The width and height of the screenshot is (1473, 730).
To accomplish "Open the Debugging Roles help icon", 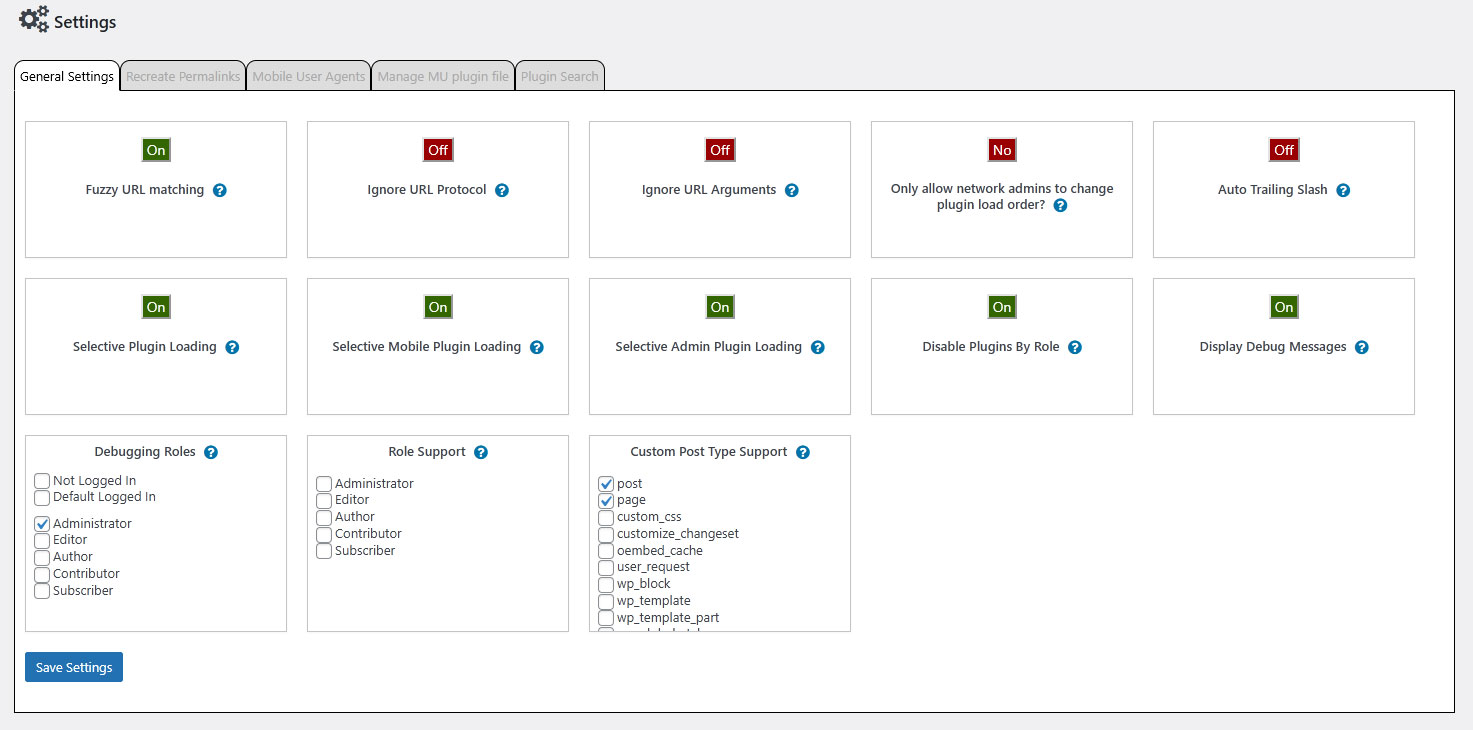I will [210, 452].
